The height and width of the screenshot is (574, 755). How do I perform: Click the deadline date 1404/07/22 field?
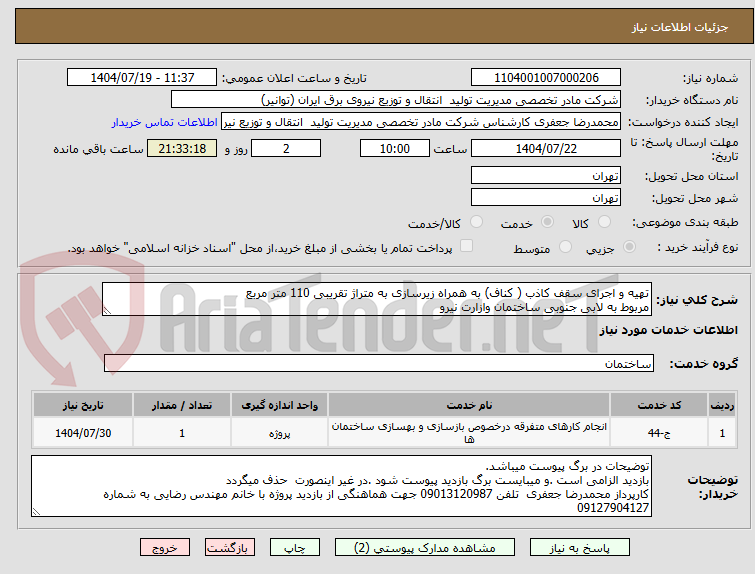coord(546,148)
